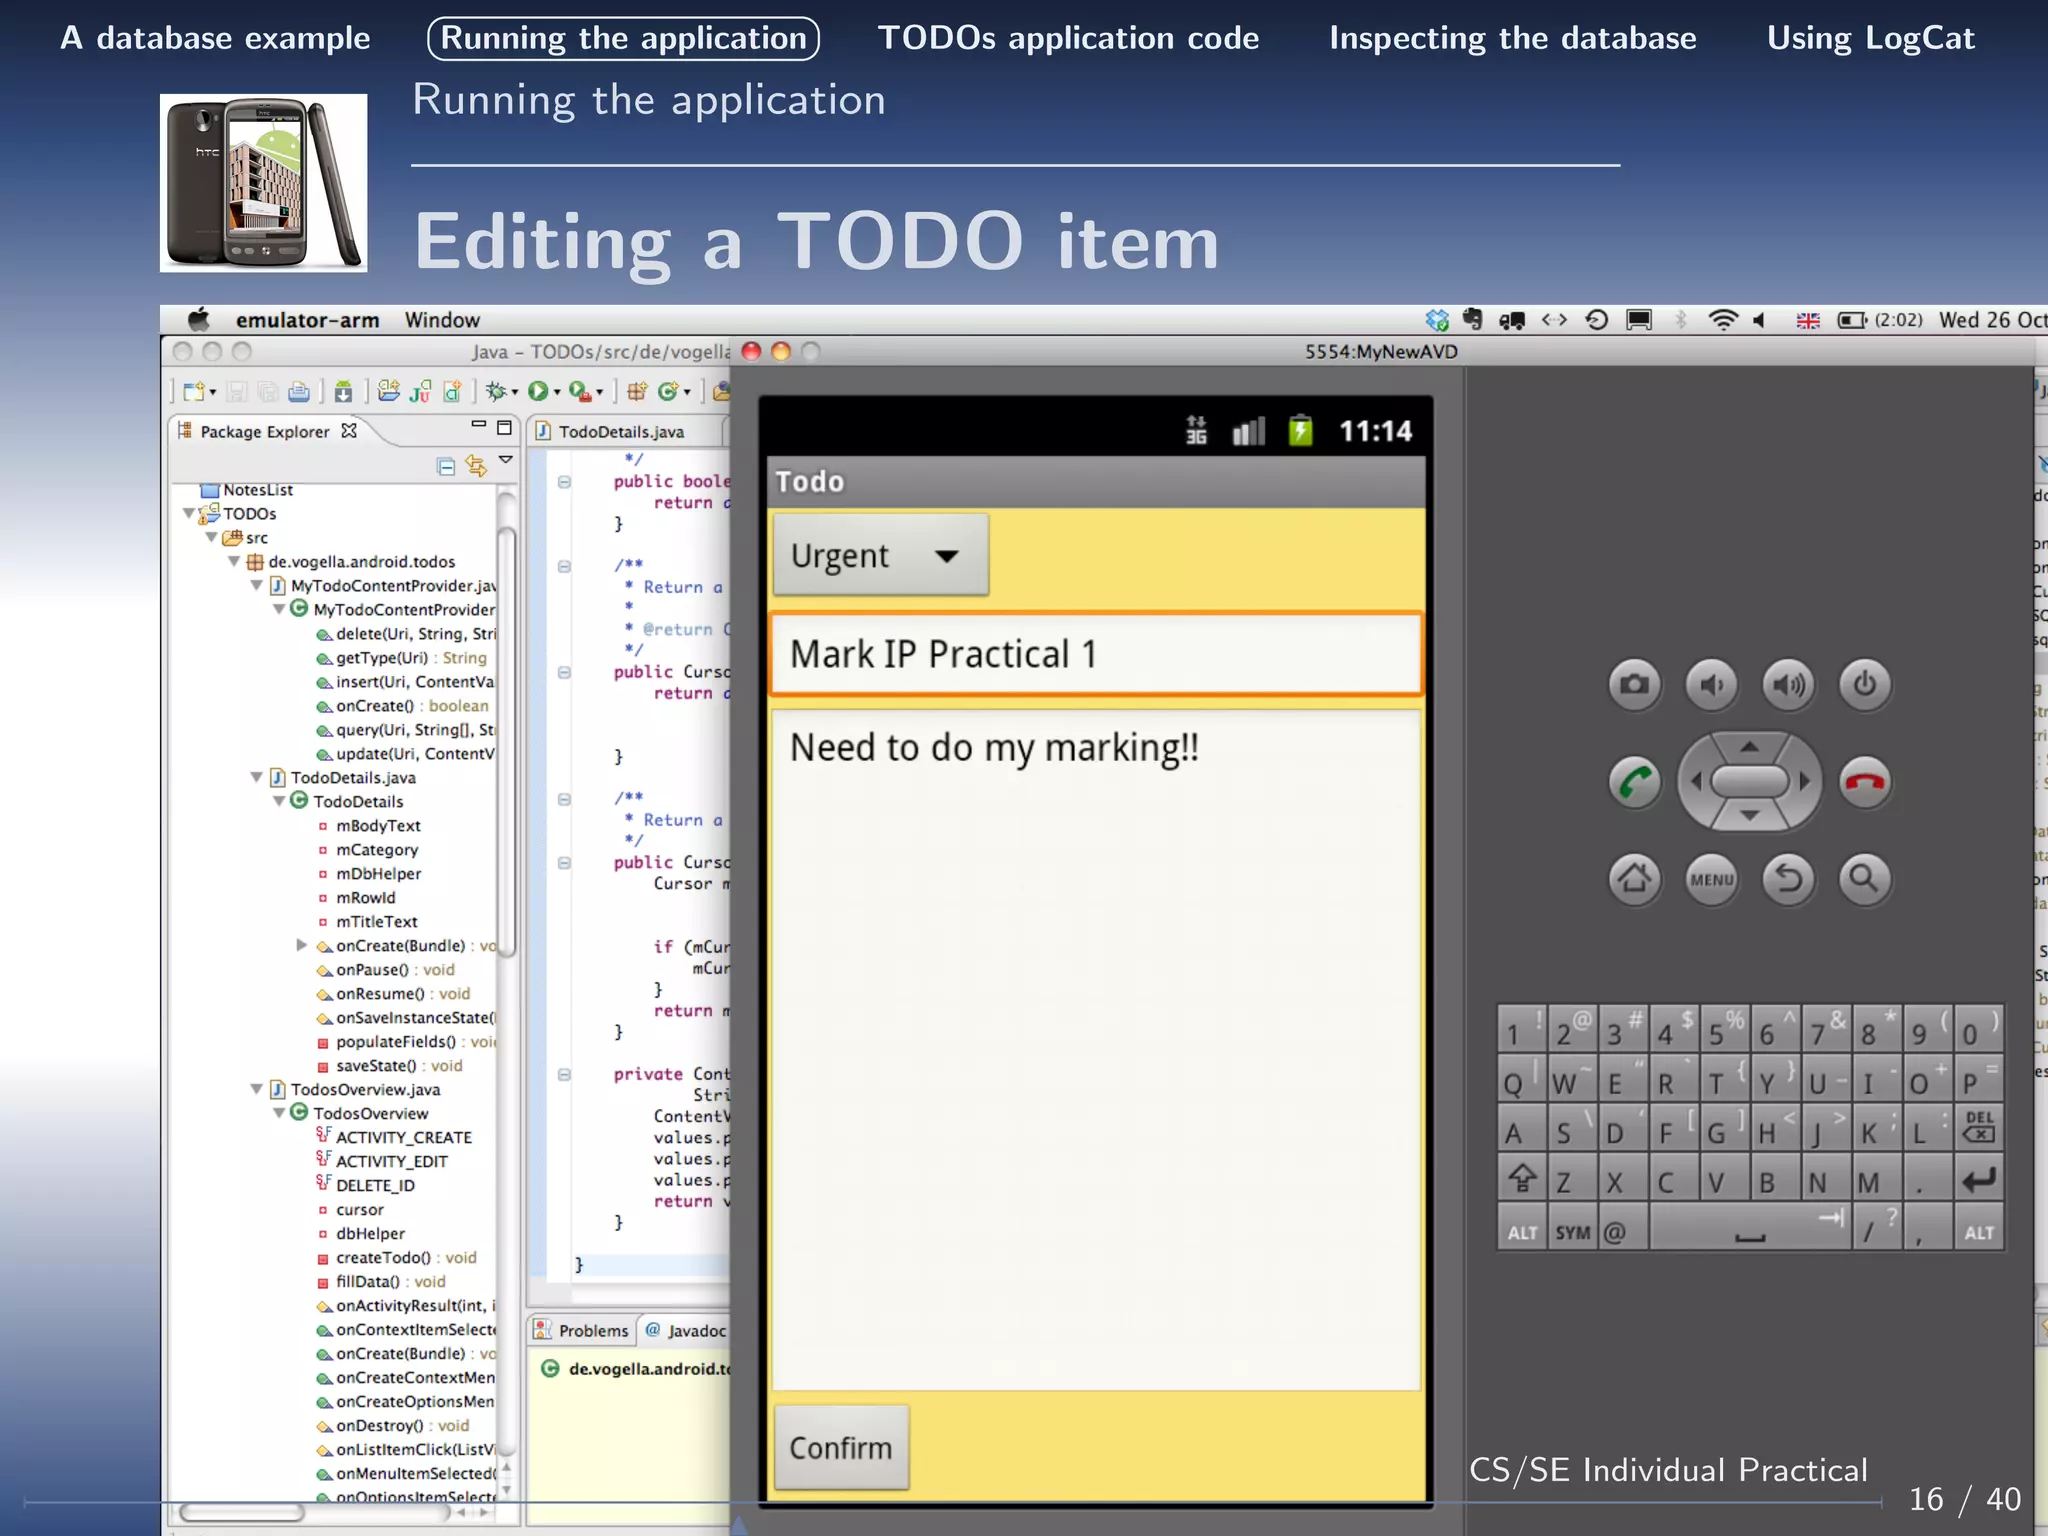Click the D-pad center button

click(1749, 781)
